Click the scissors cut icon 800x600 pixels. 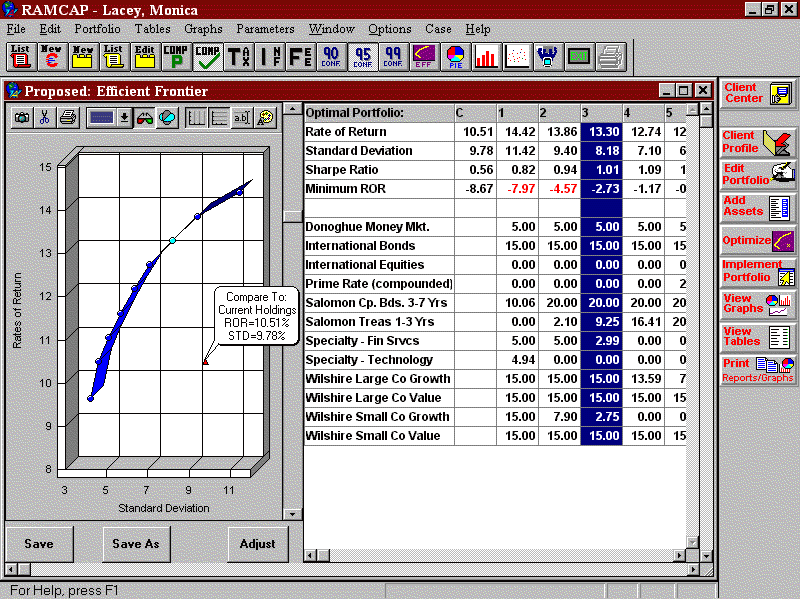point(44,118)
